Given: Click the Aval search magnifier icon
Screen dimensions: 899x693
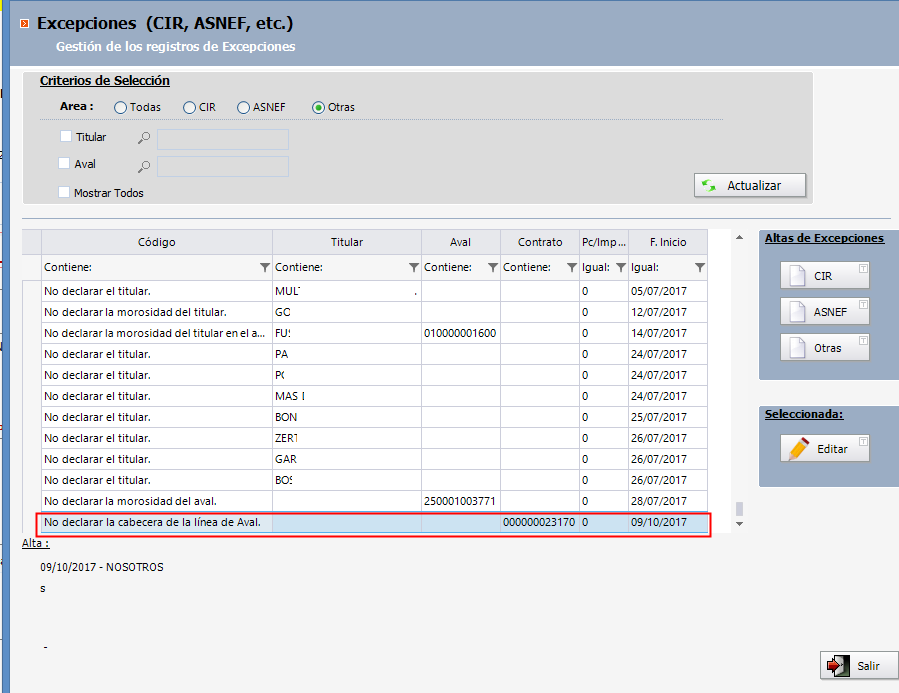Looking at the screenshot, I should click(x=144, y=167).
